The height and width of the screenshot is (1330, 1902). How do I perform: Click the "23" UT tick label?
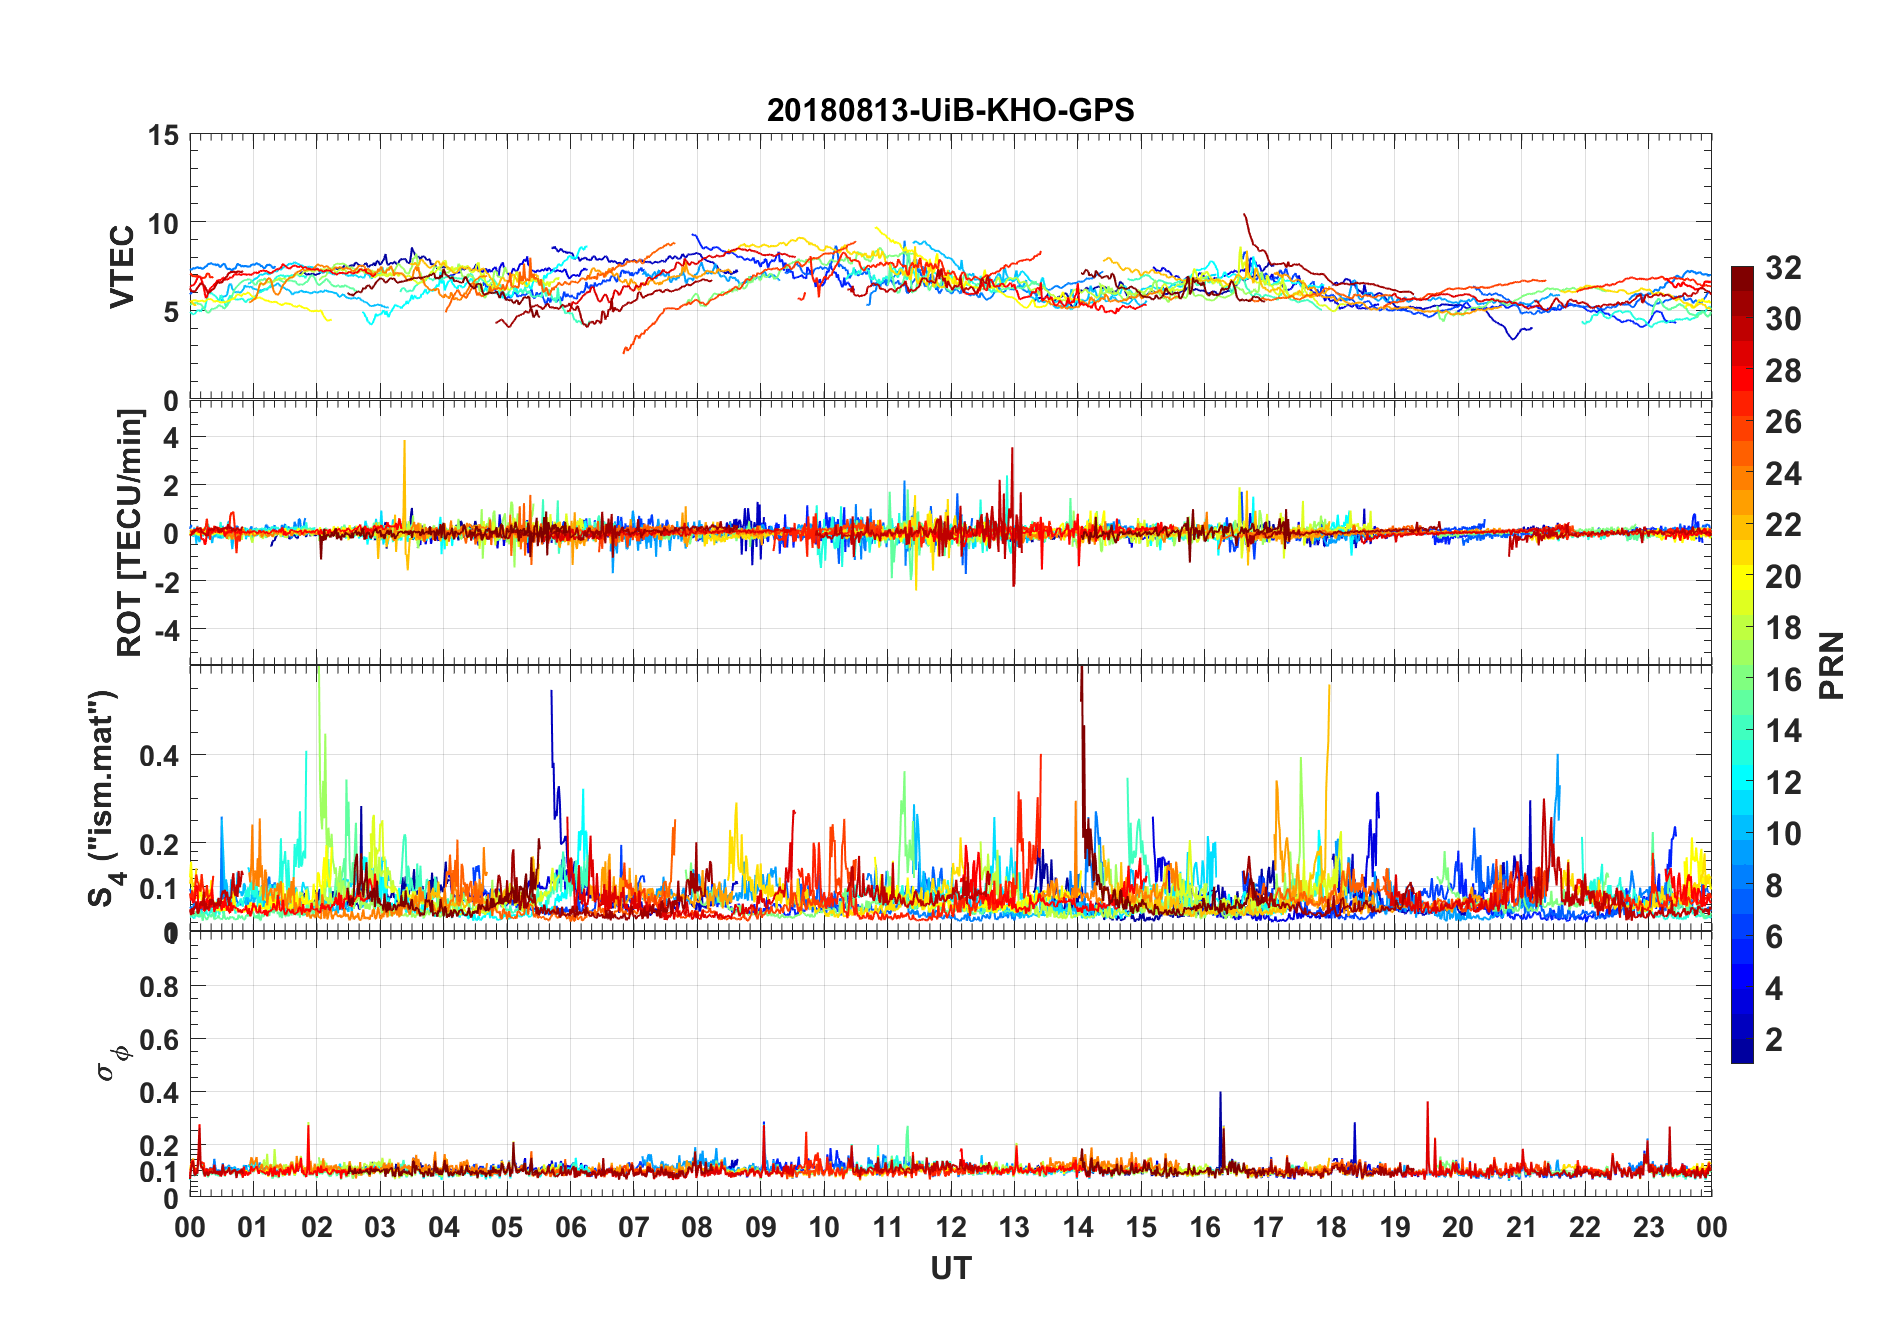pos(1648,1227)
